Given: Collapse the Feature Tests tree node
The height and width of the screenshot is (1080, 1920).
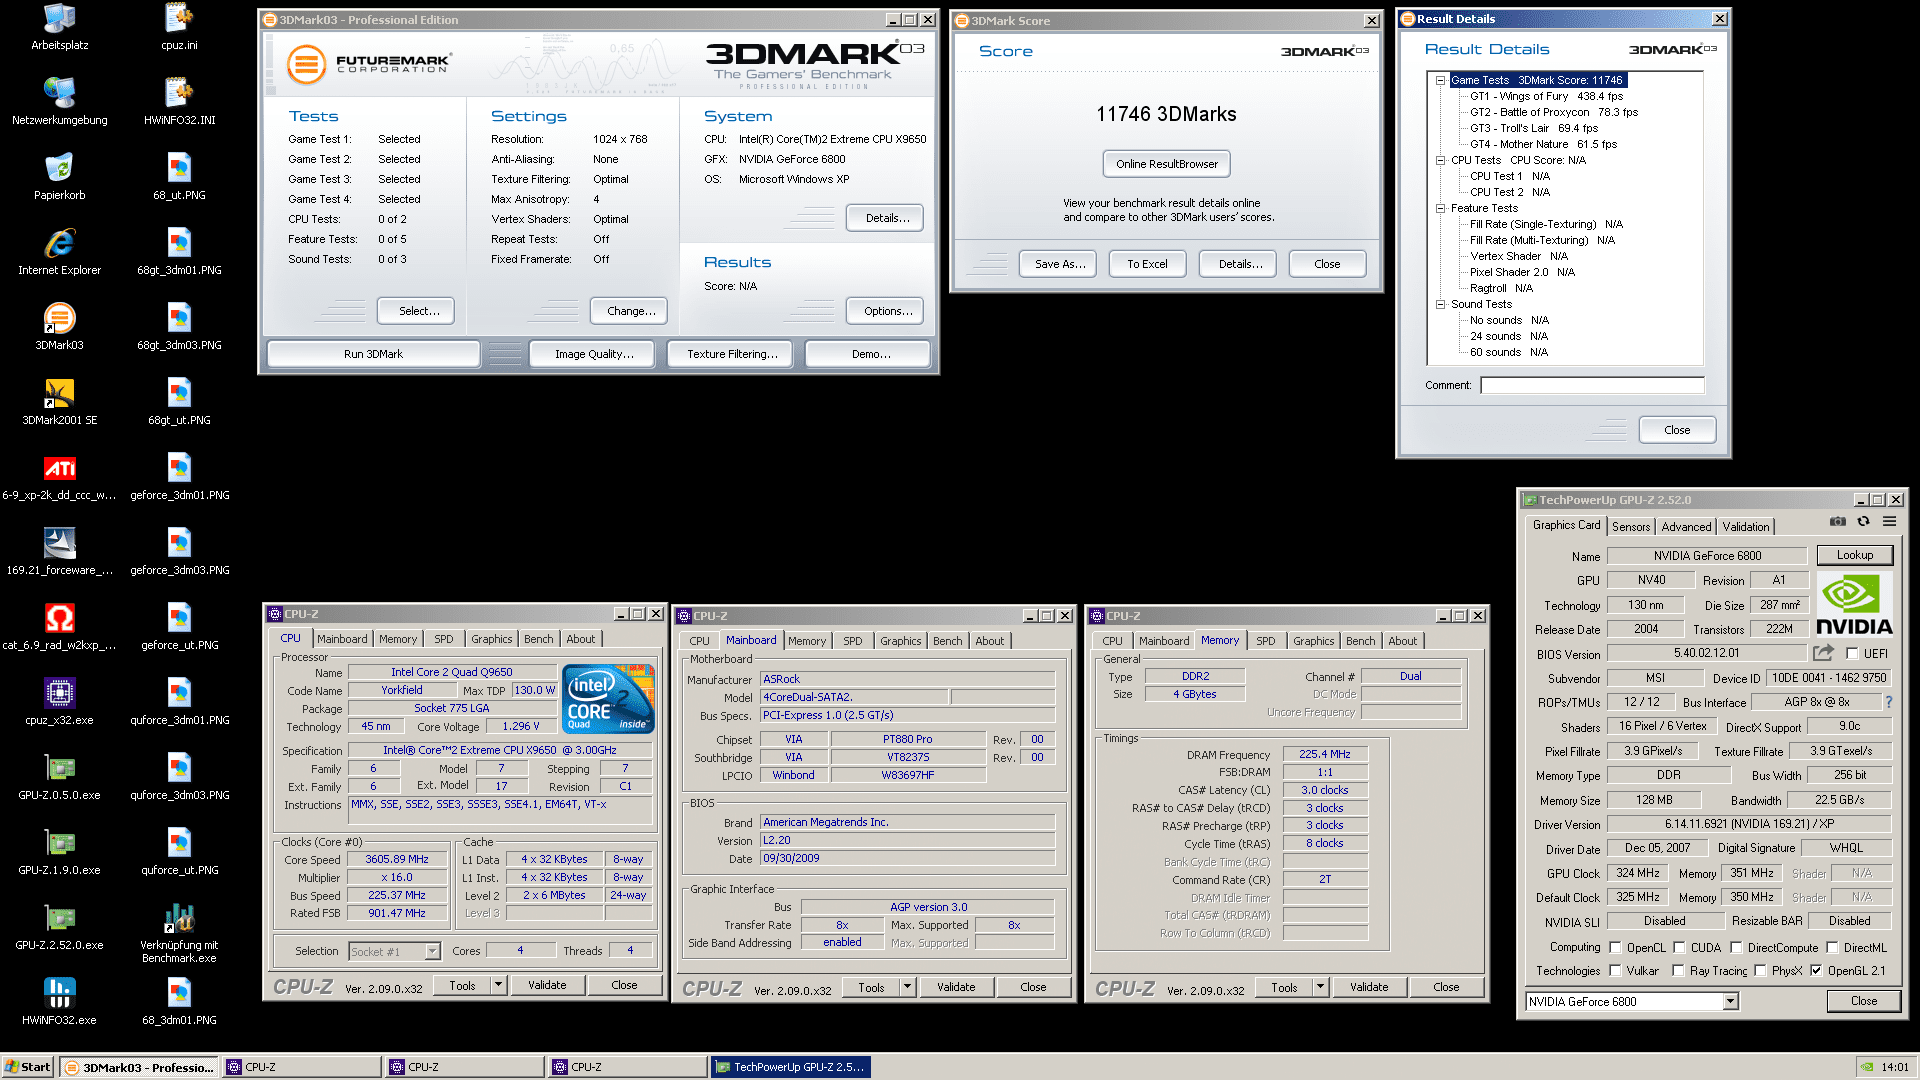Looking at the screenshot, I should pos(1441,208).
